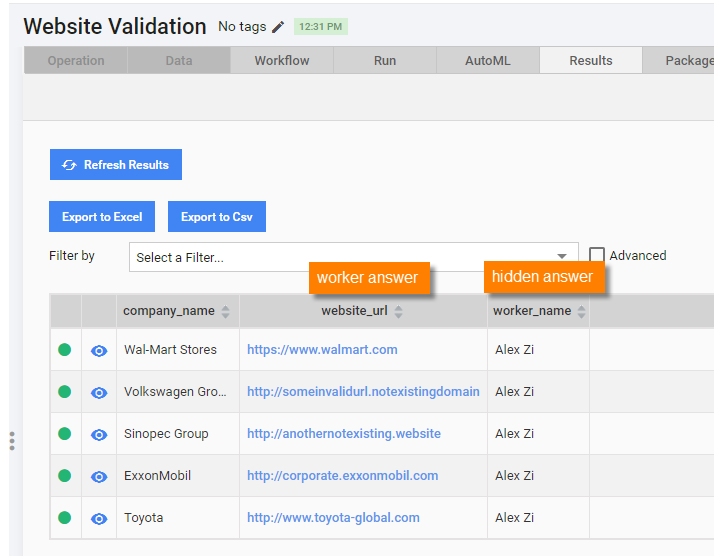Open the walmart.com link

point(322,350)
